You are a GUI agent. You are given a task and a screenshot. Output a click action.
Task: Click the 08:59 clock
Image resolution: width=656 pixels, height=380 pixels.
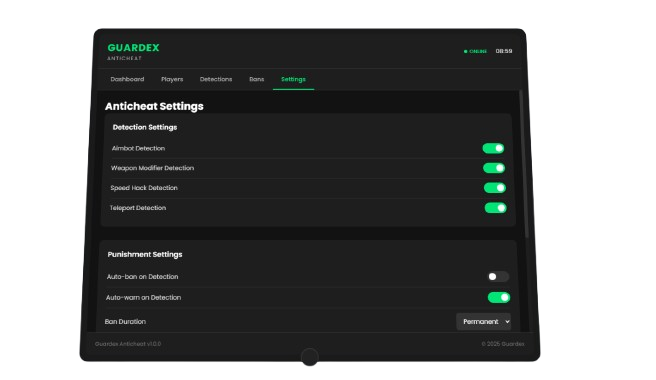click(504, 51)
